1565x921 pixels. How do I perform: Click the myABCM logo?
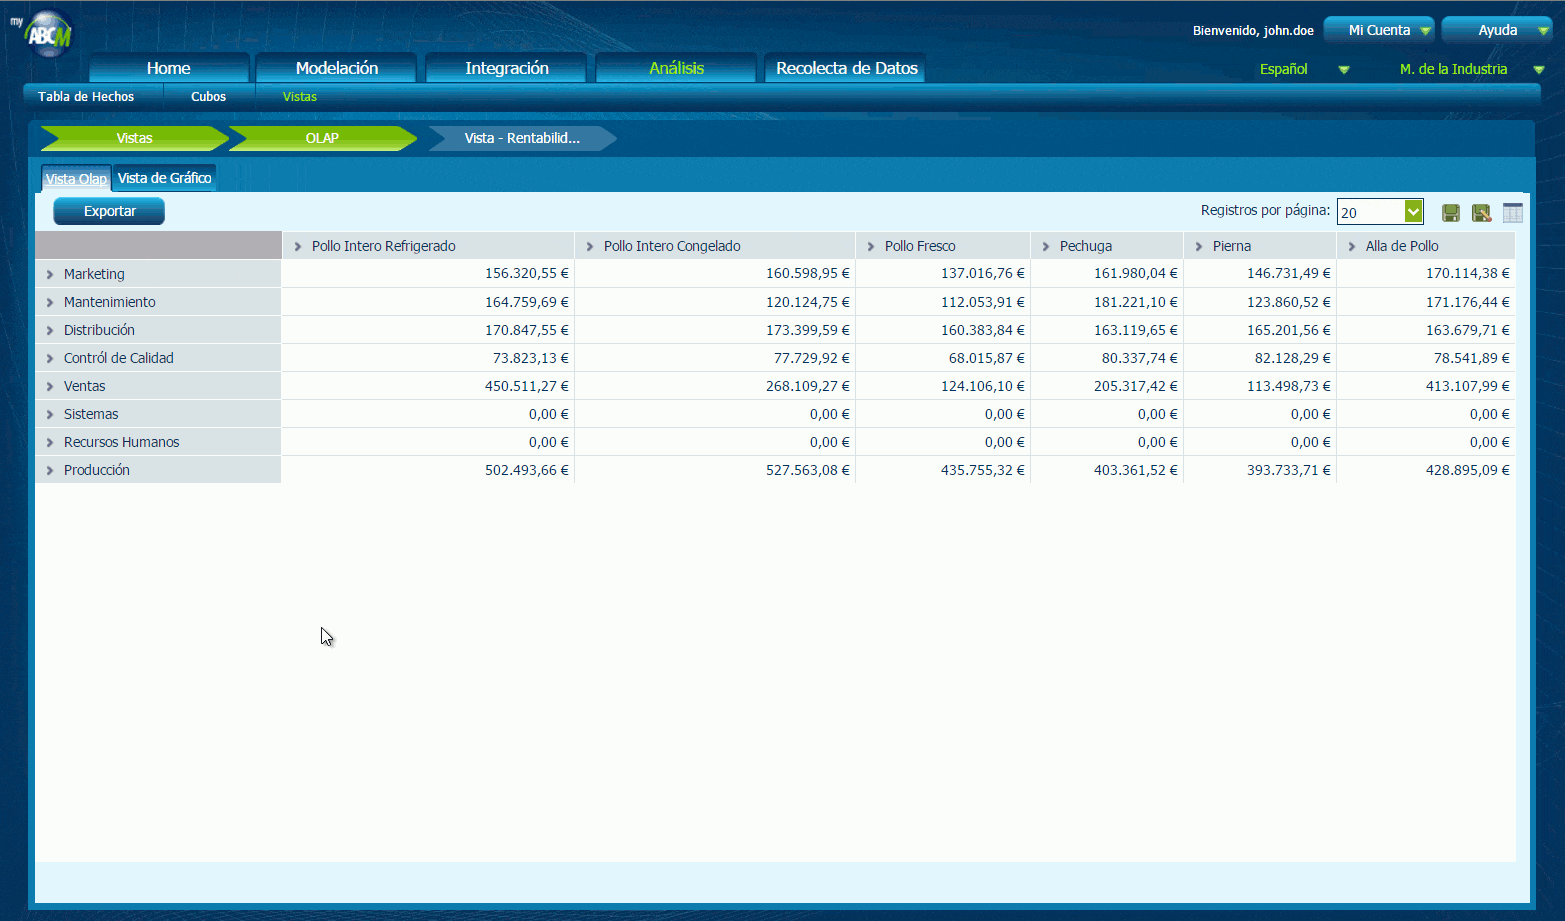tap(47, 34)
